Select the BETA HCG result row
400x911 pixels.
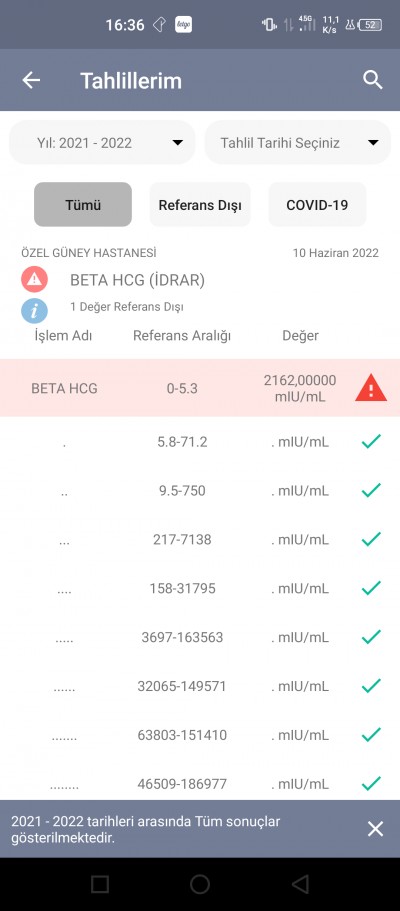pos(200,388)
